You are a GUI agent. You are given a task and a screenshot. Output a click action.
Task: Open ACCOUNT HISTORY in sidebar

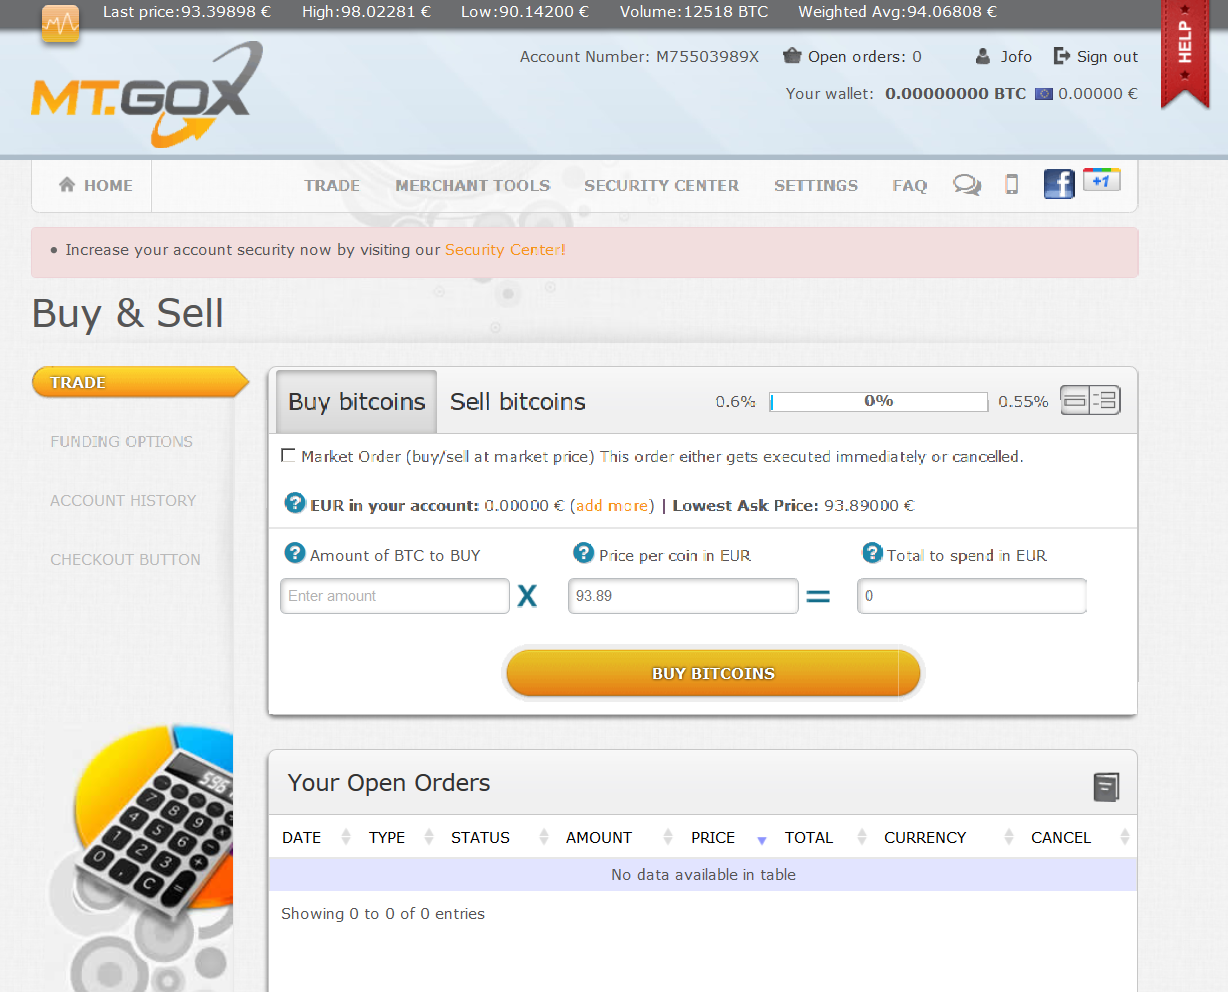pyautogui.click(x=123, y=500)
